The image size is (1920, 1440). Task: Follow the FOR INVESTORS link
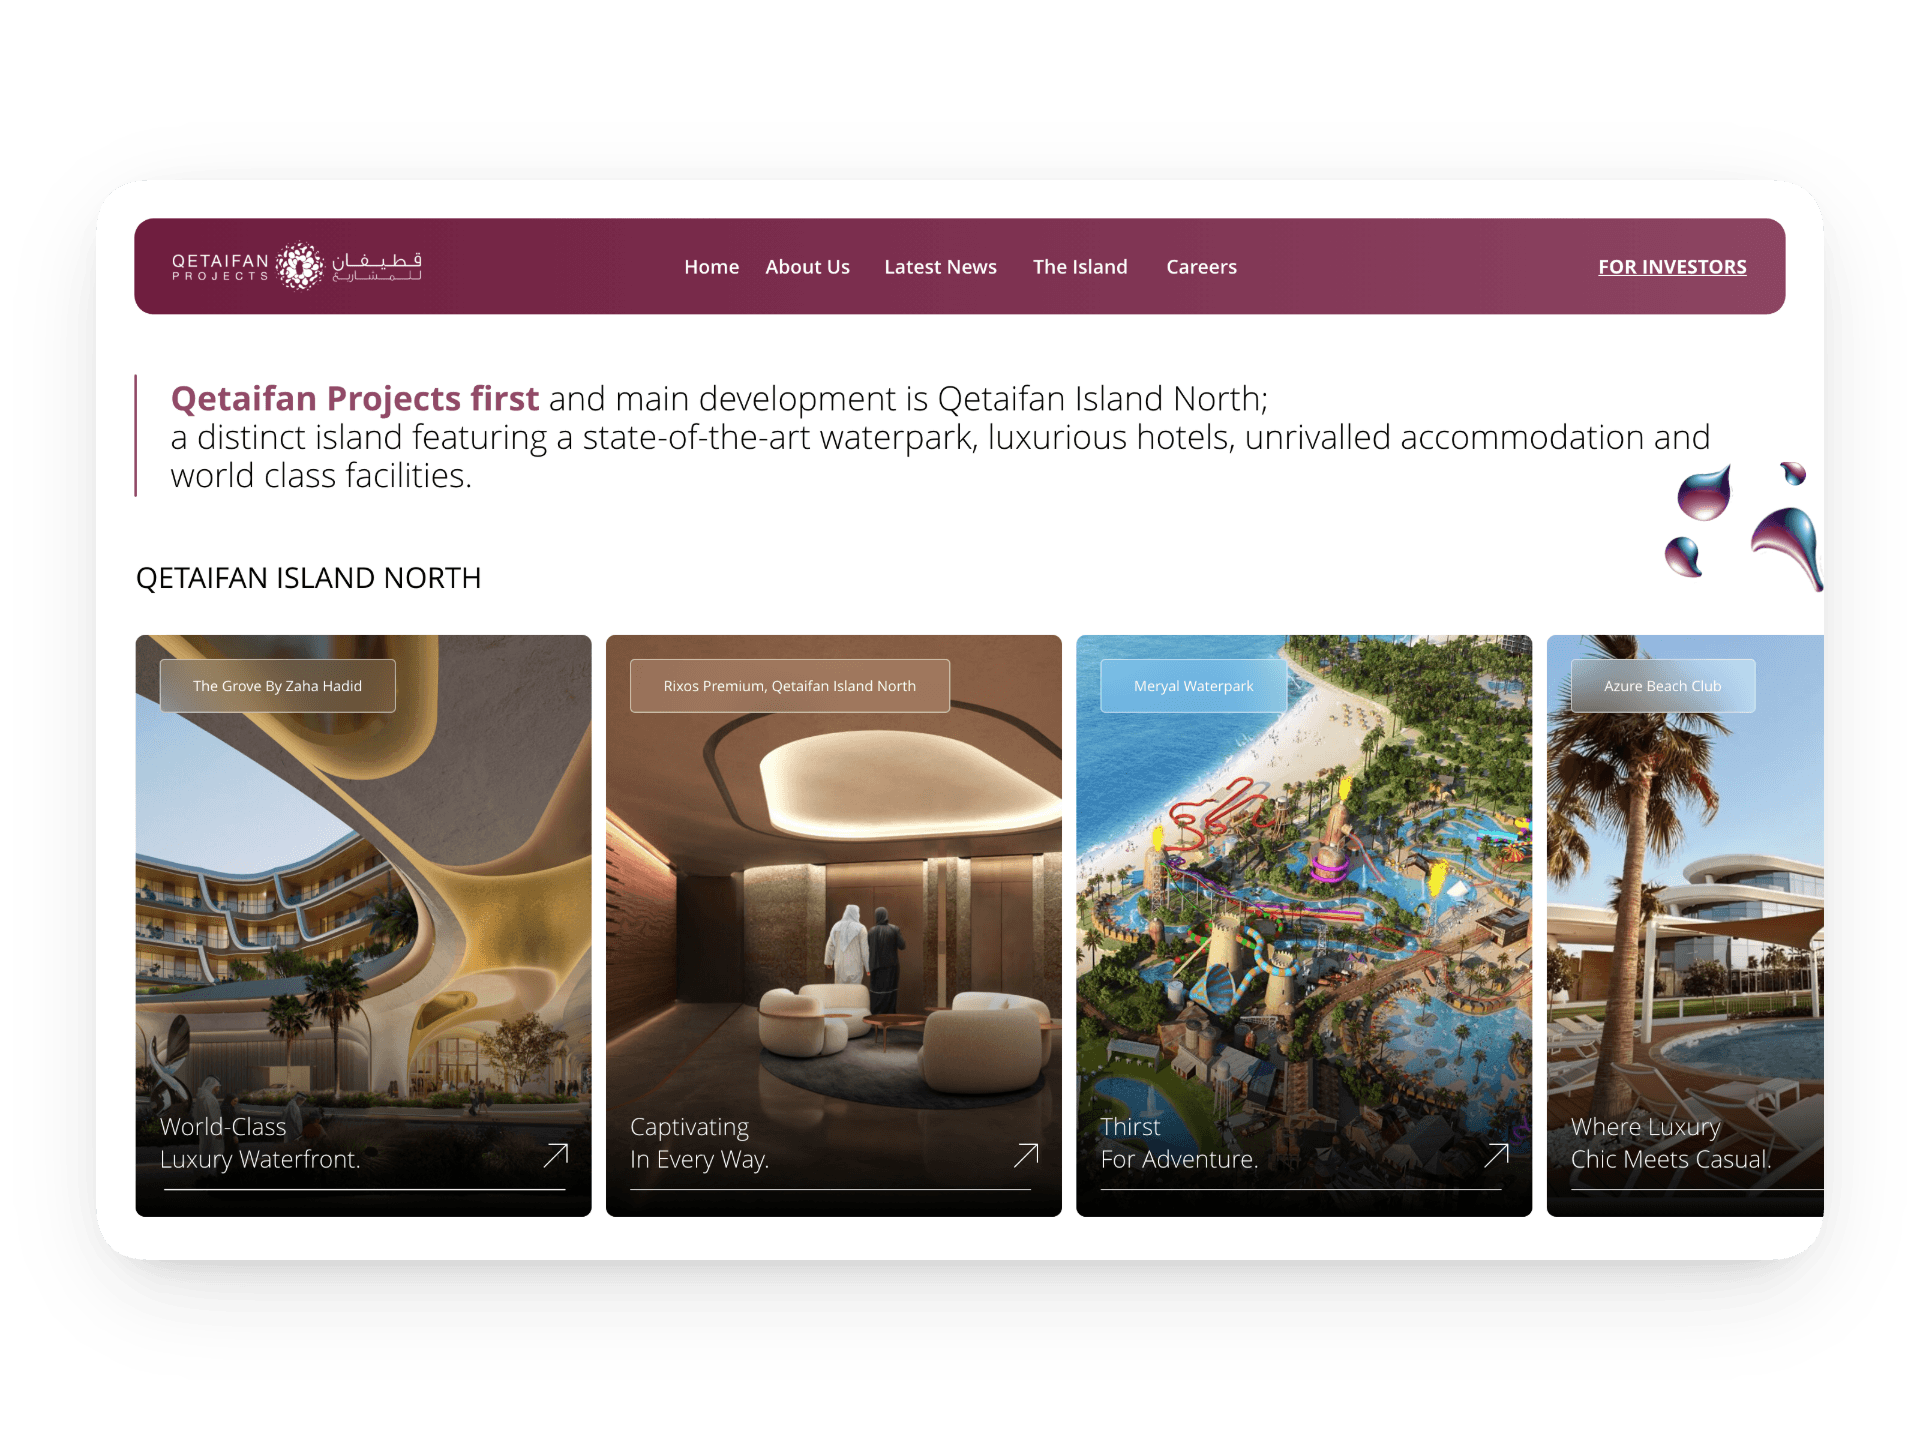pos(1672,267)
